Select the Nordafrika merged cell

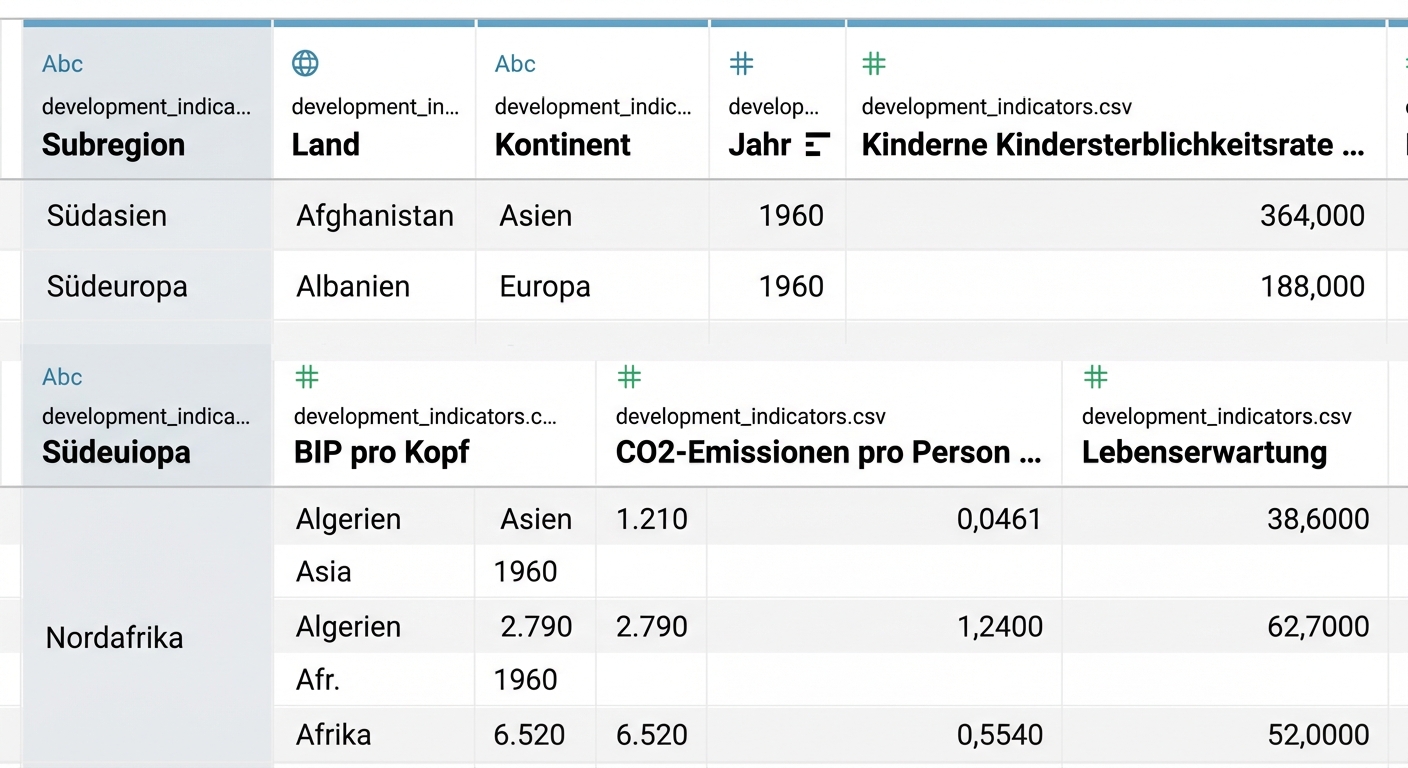114,637
